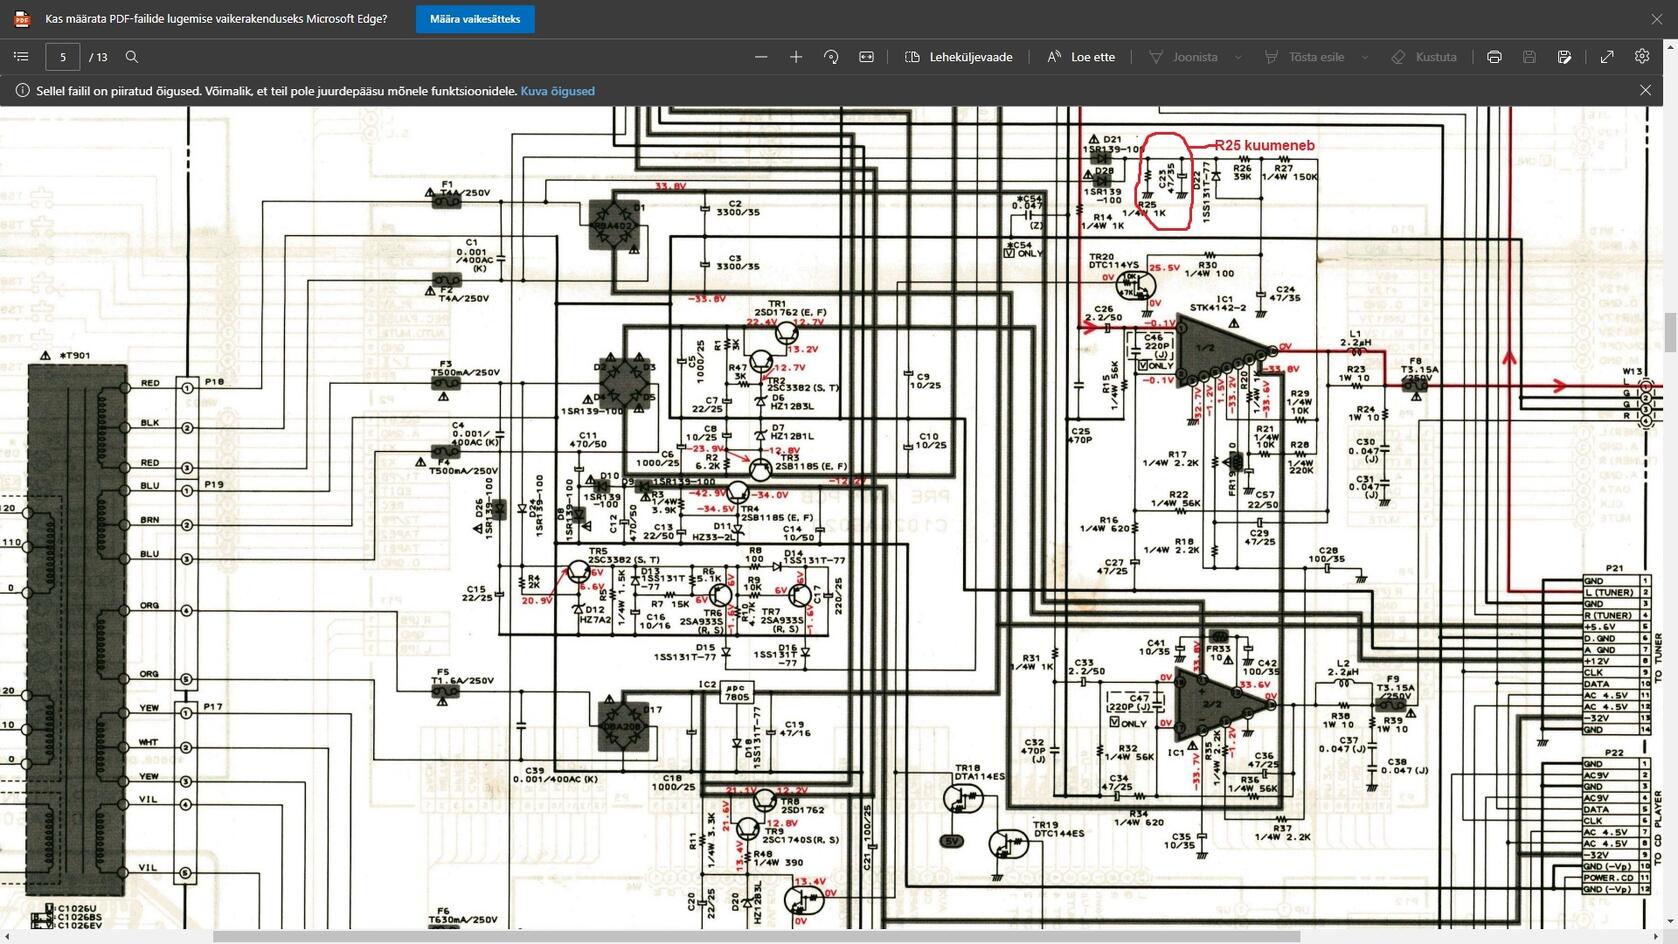The height and width of the screenshot is (944, 1678).
Task: Start Loe ette read aloud
Action: (x=1081, y=57)
